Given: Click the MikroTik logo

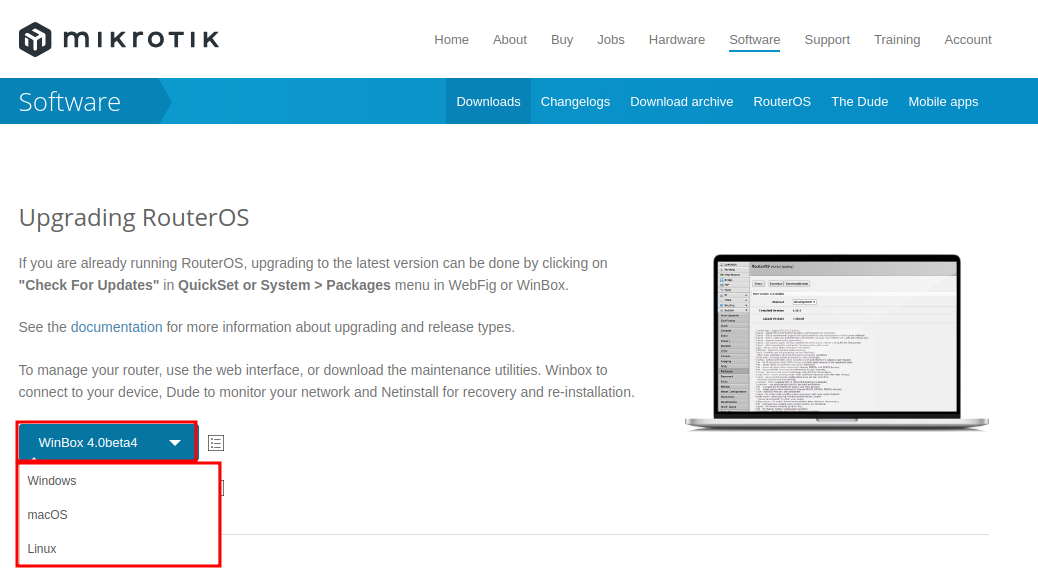Looking at the screenshot, I should pyautogui.click(x=118, y=39).
